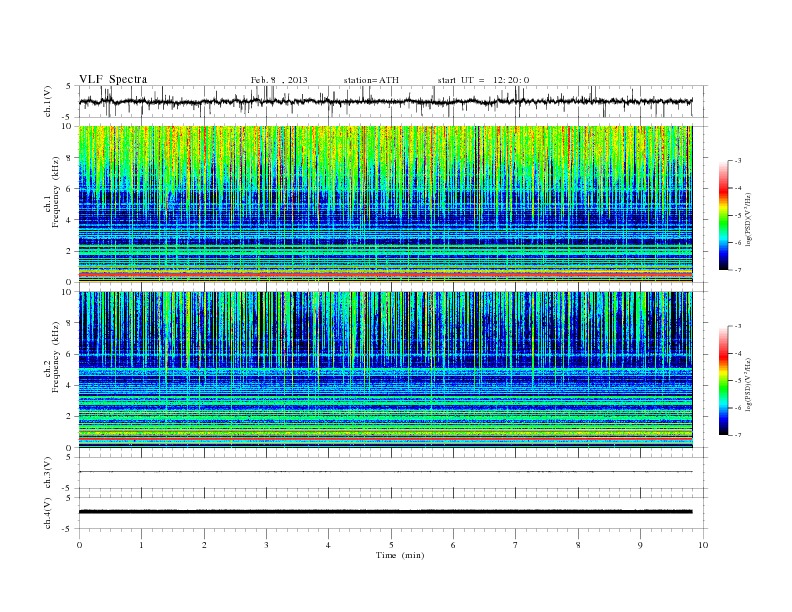This screenshot has width=792, height=612.
Task: Click the time axis tick label "1"
Action: (141, 545)
